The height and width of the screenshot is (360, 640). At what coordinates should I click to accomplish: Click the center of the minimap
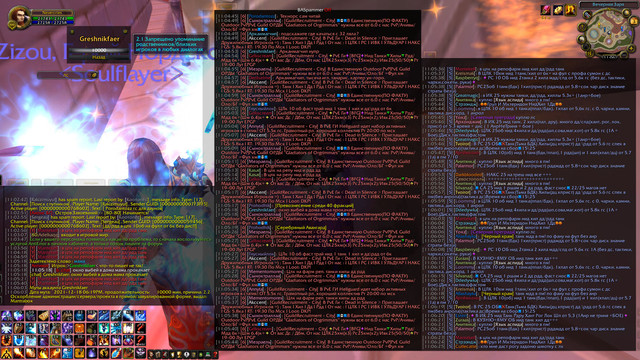click(609, 31)
